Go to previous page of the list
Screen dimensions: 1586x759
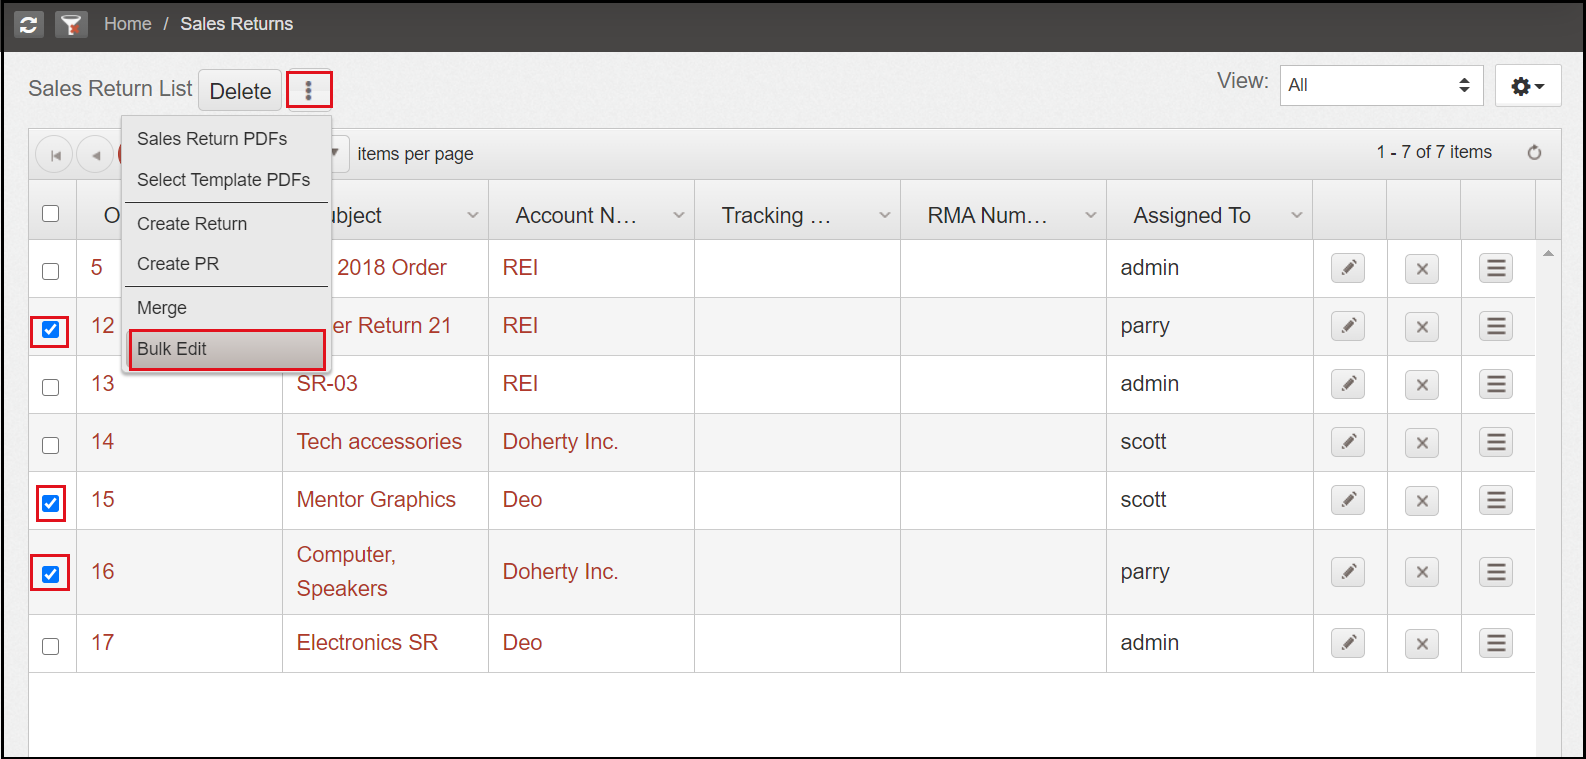pos(96,155)
